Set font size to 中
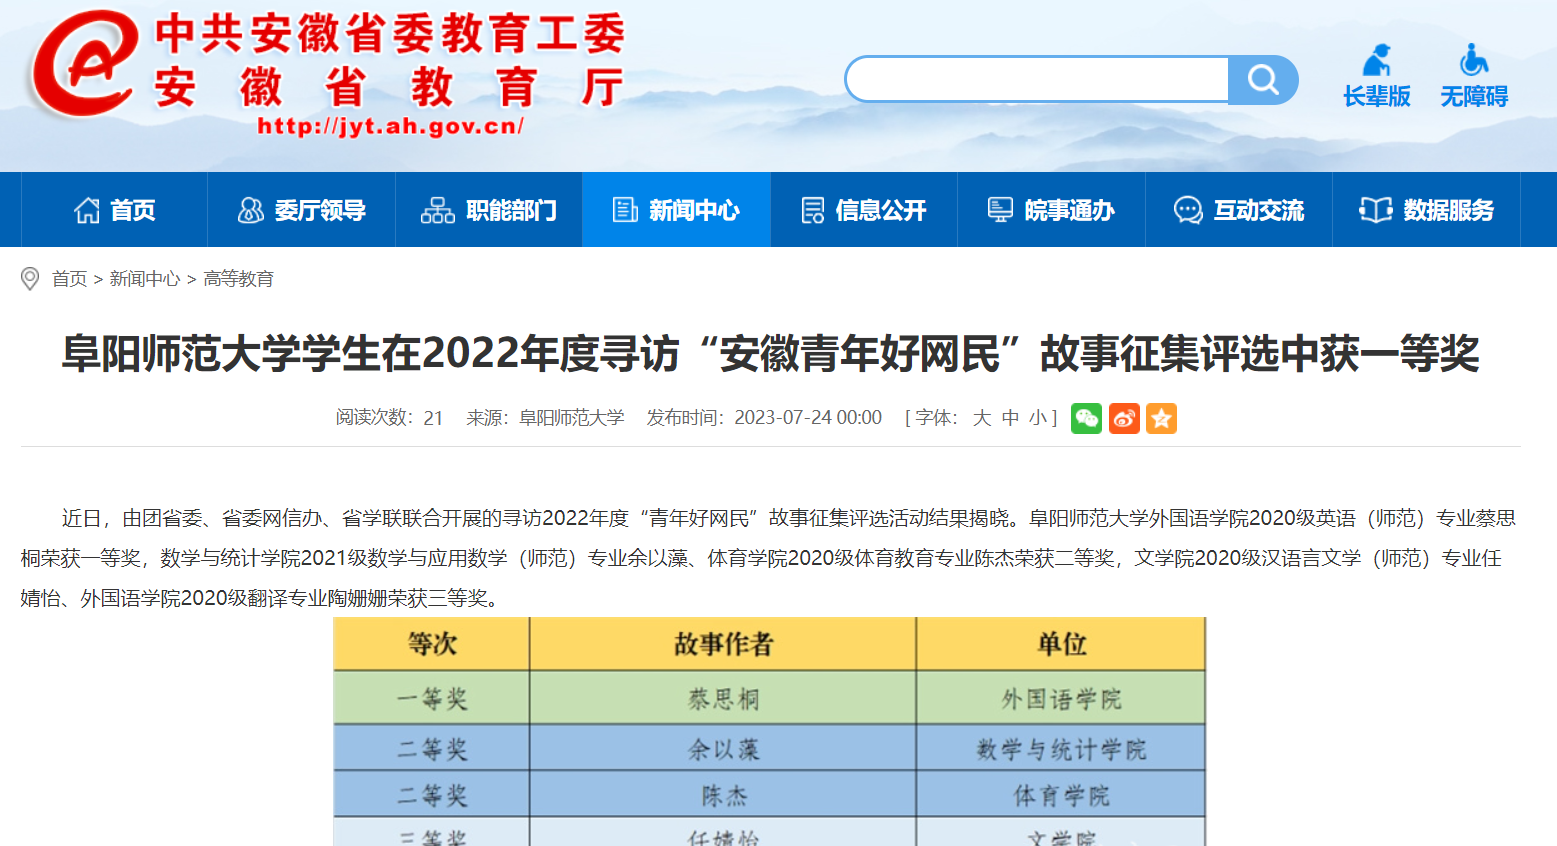 pyautogui.click(x=1010, y=418)
